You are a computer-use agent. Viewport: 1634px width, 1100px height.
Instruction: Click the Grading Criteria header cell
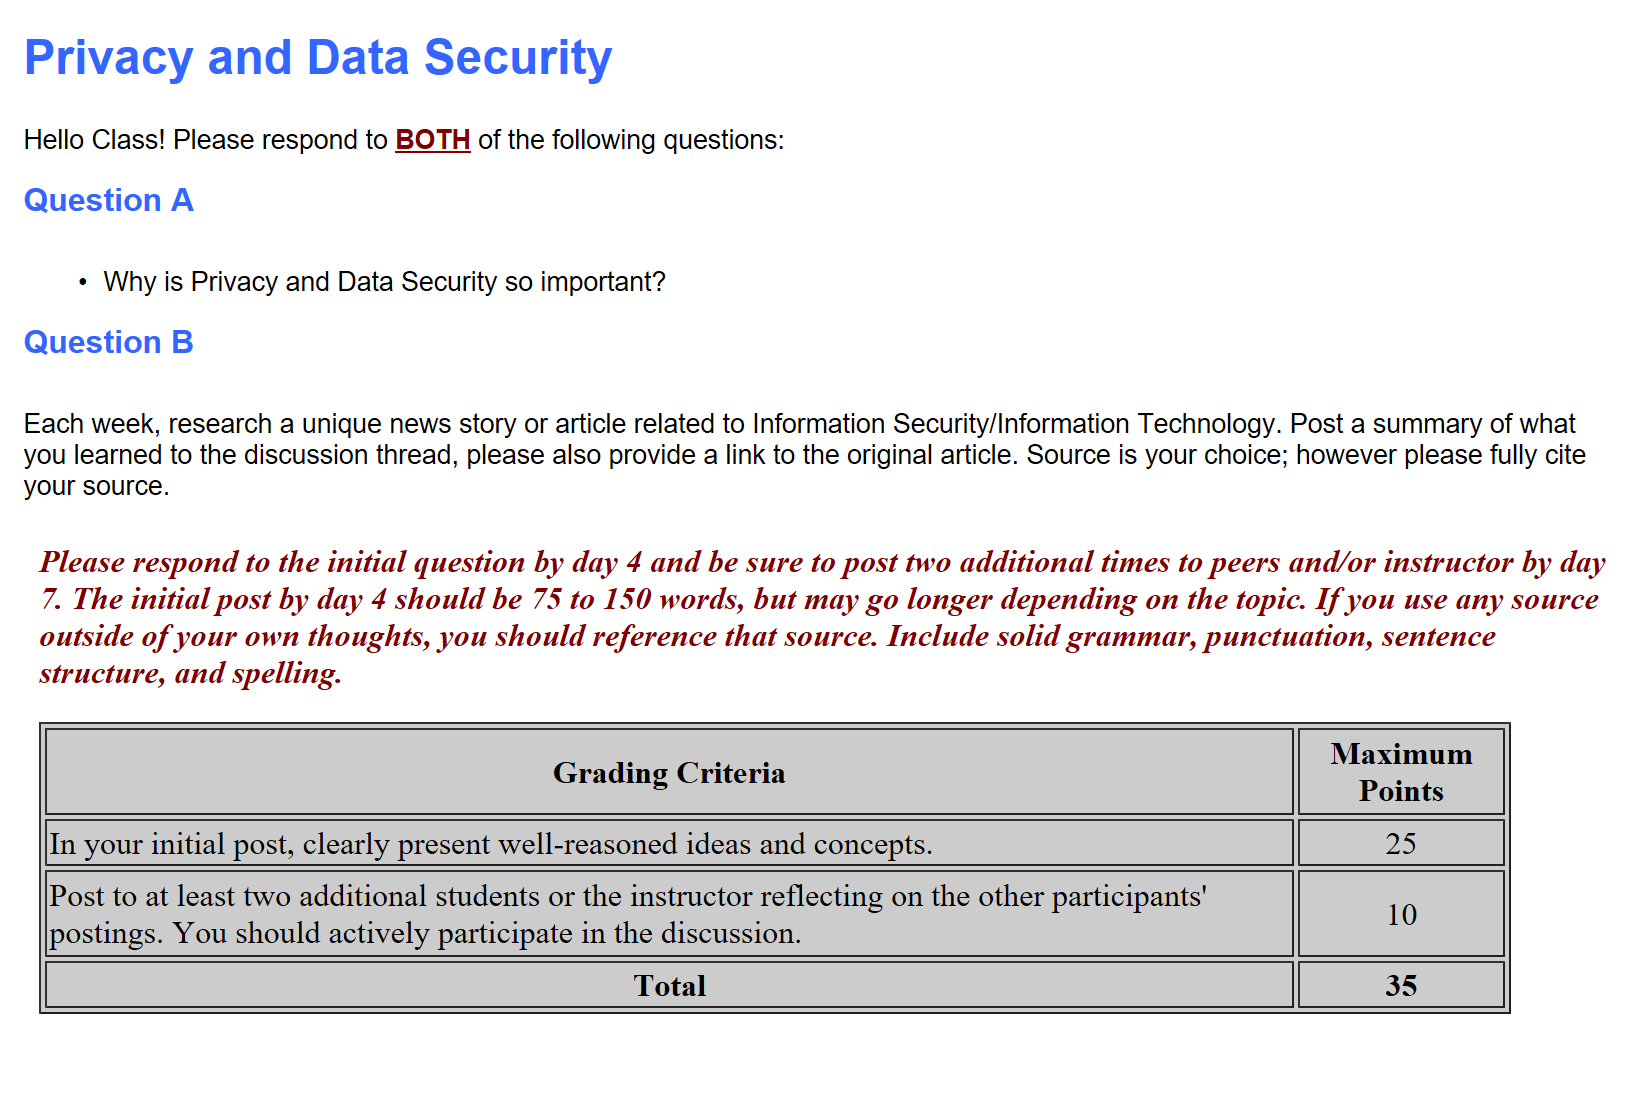pyautogui.click(x=669, y=772)
